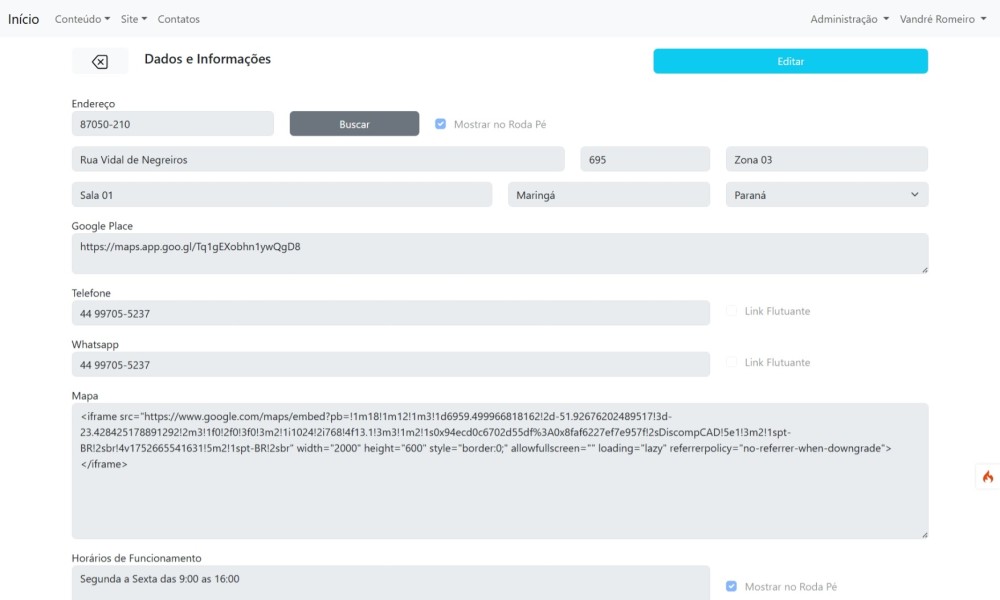The image size is (1000, 600).
Task: Toggle Mostrar no Roda Pé for Horários
Action: (x=731, y=586)
